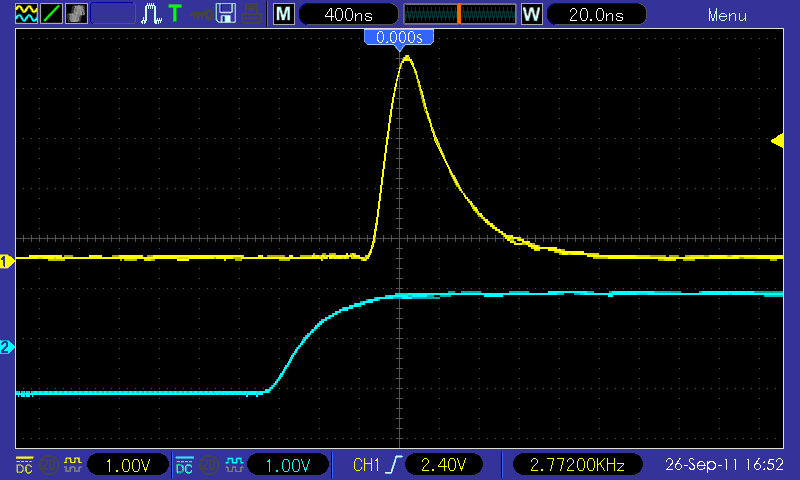This screenshot has height=480, width=800.
Task: Click the CH1 yellow digital filter icon
Action: [x=73, y=465]
